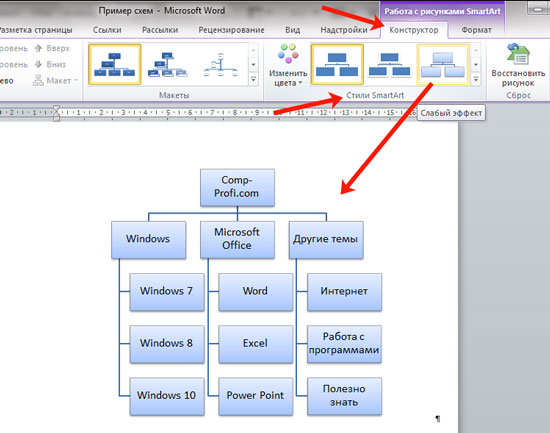
Task: Expand the Макеты gallery
Action: click(x=253, y=80)
